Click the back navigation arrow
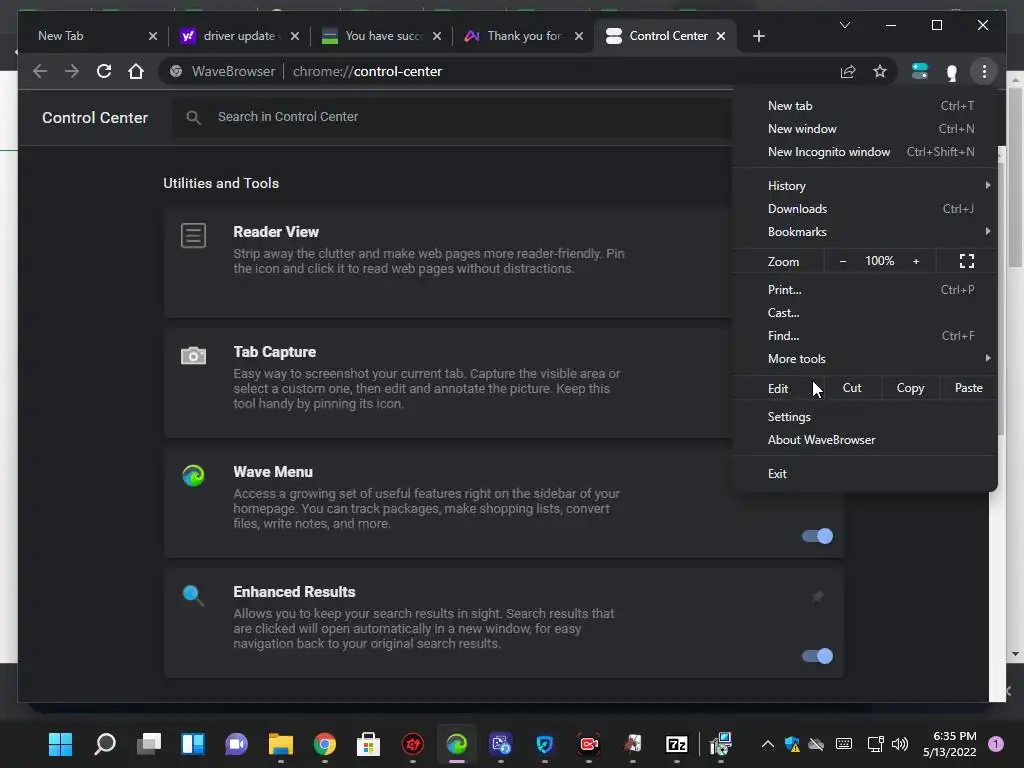 [40, 71]
